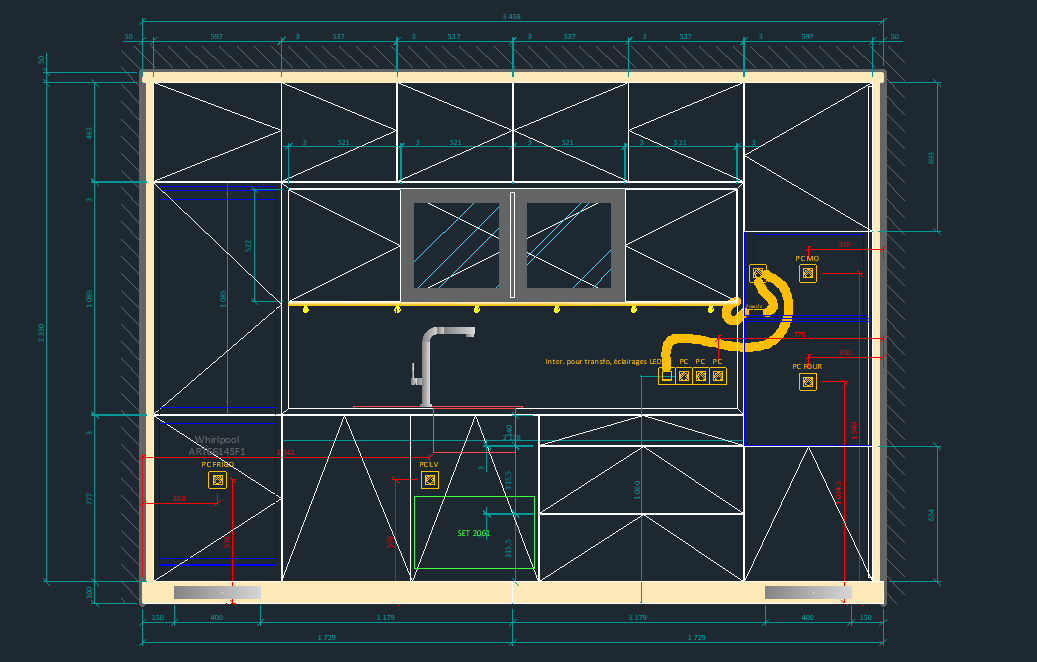Viewport: 1037px width, 662px height.
Task: Click the PC FRIGO outlet symbol
Action: coord(217,480)
